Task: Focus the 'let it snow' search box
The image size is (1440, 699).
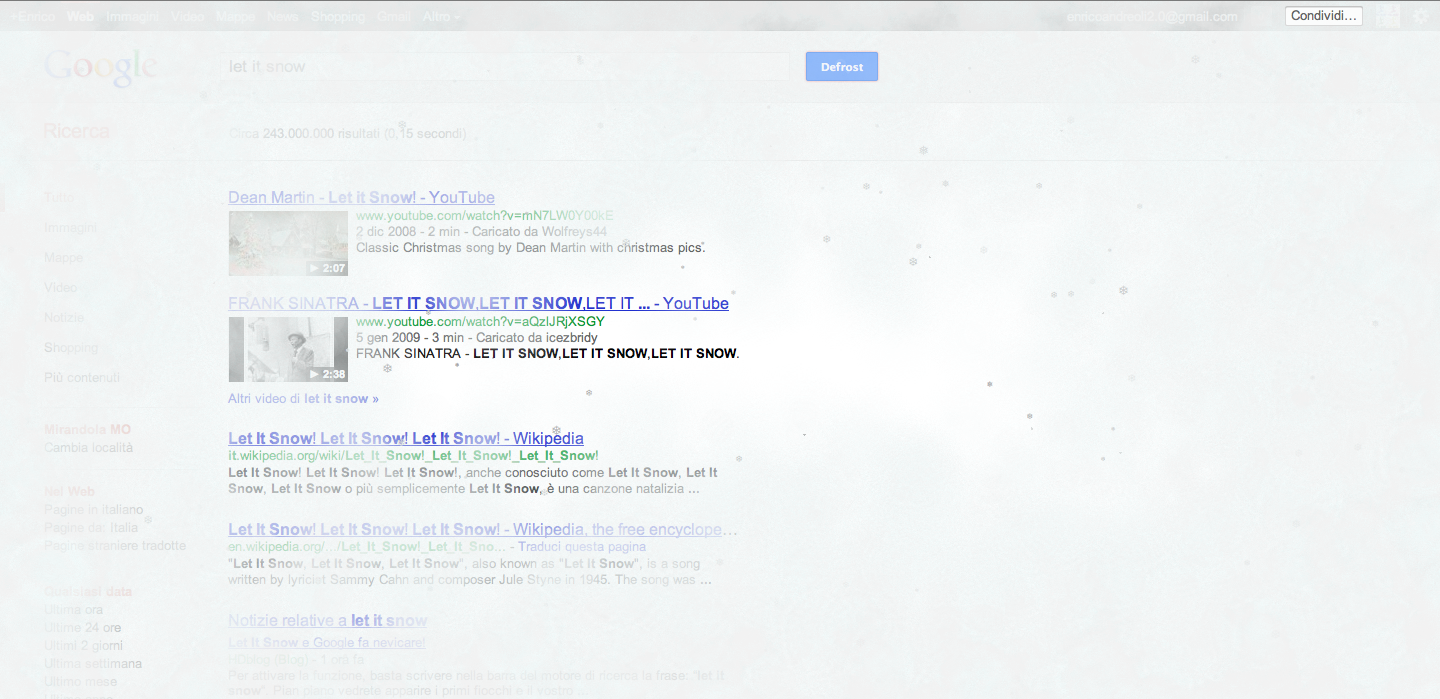Action: pos(505,67)
